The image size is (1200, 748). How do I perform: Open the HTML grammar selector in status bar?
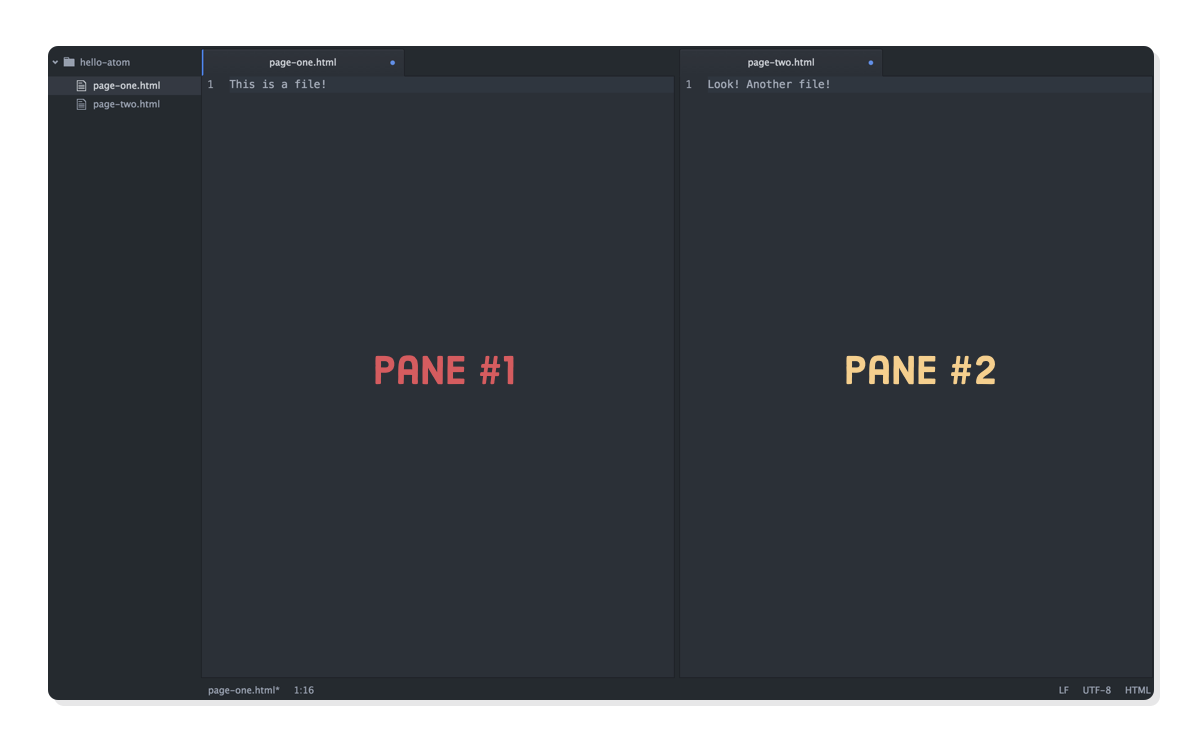pyautogui.click(x=1138, y=689)
